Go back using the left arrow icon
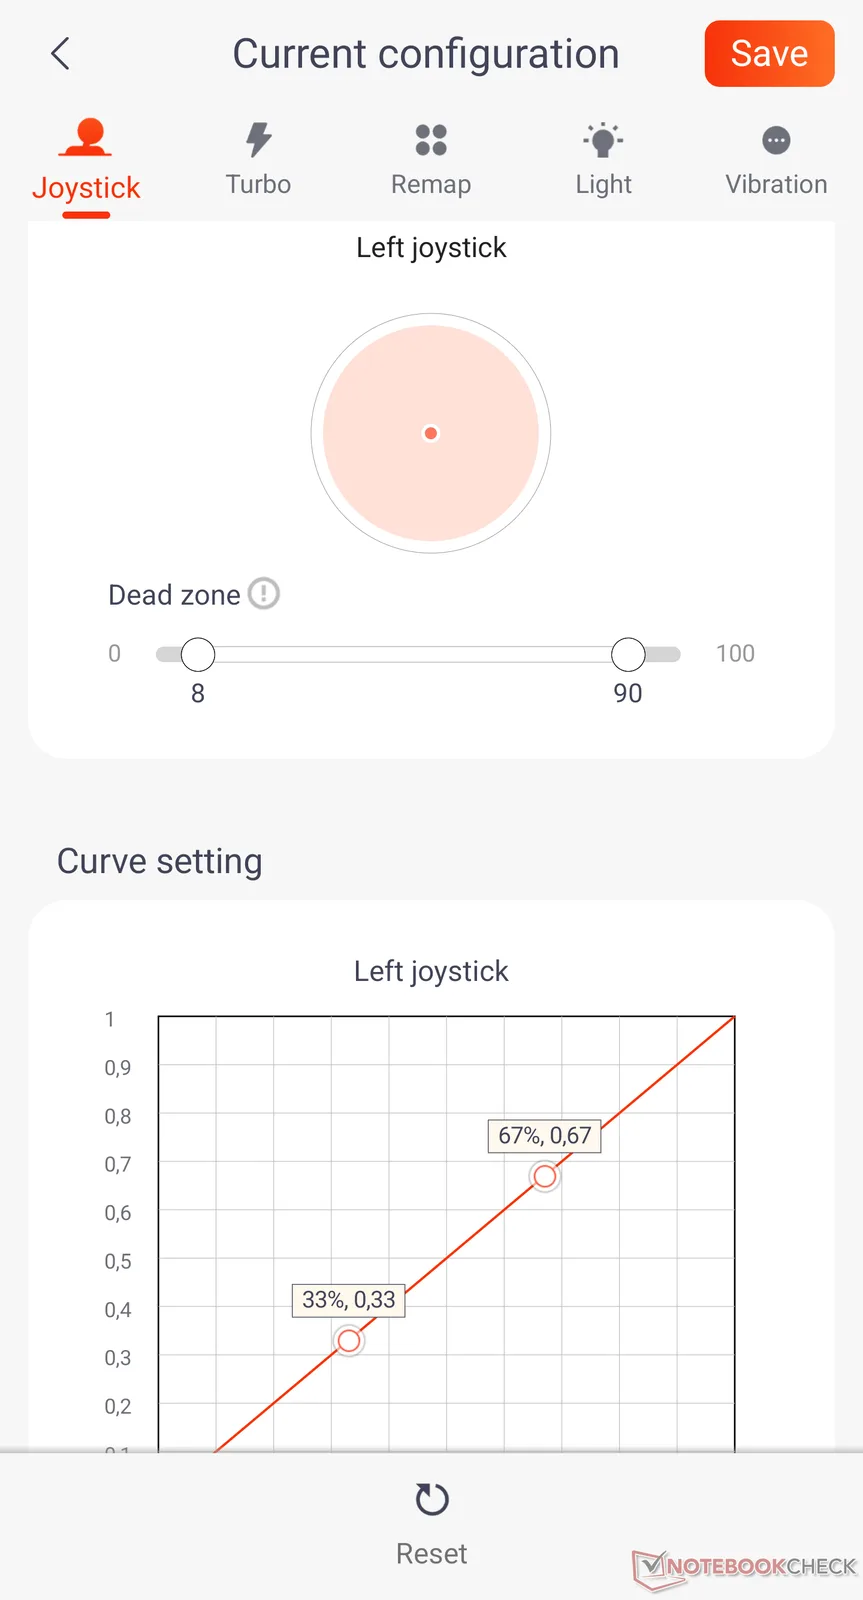This screenshot has height=1600, width=863. (x=61, y=54)
